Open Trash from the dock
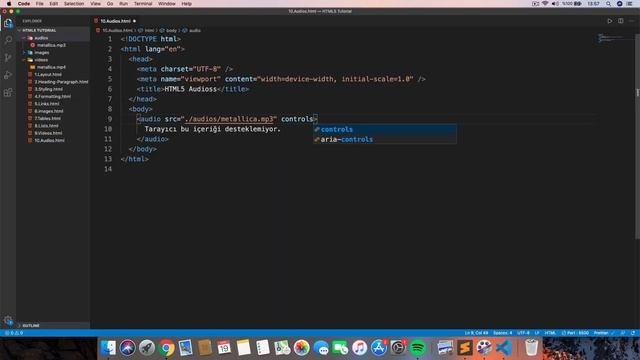Screen dimensions: 640x360 [531, 348]
